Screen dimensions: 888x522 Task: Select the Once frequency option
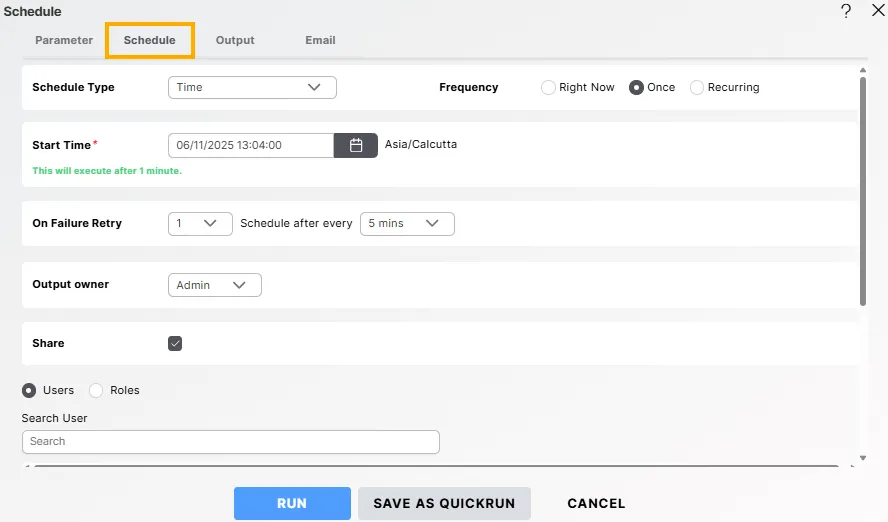point(636,88)
